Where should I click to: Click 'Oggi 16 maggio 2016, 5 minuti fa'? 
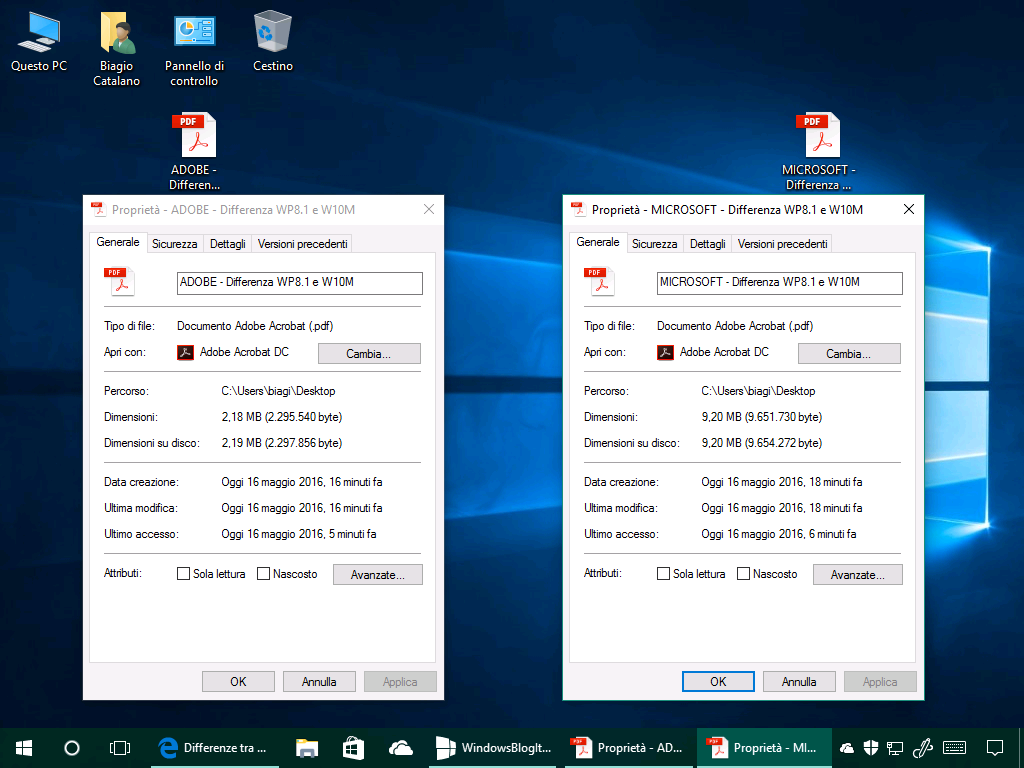click(x=298, y=534)
